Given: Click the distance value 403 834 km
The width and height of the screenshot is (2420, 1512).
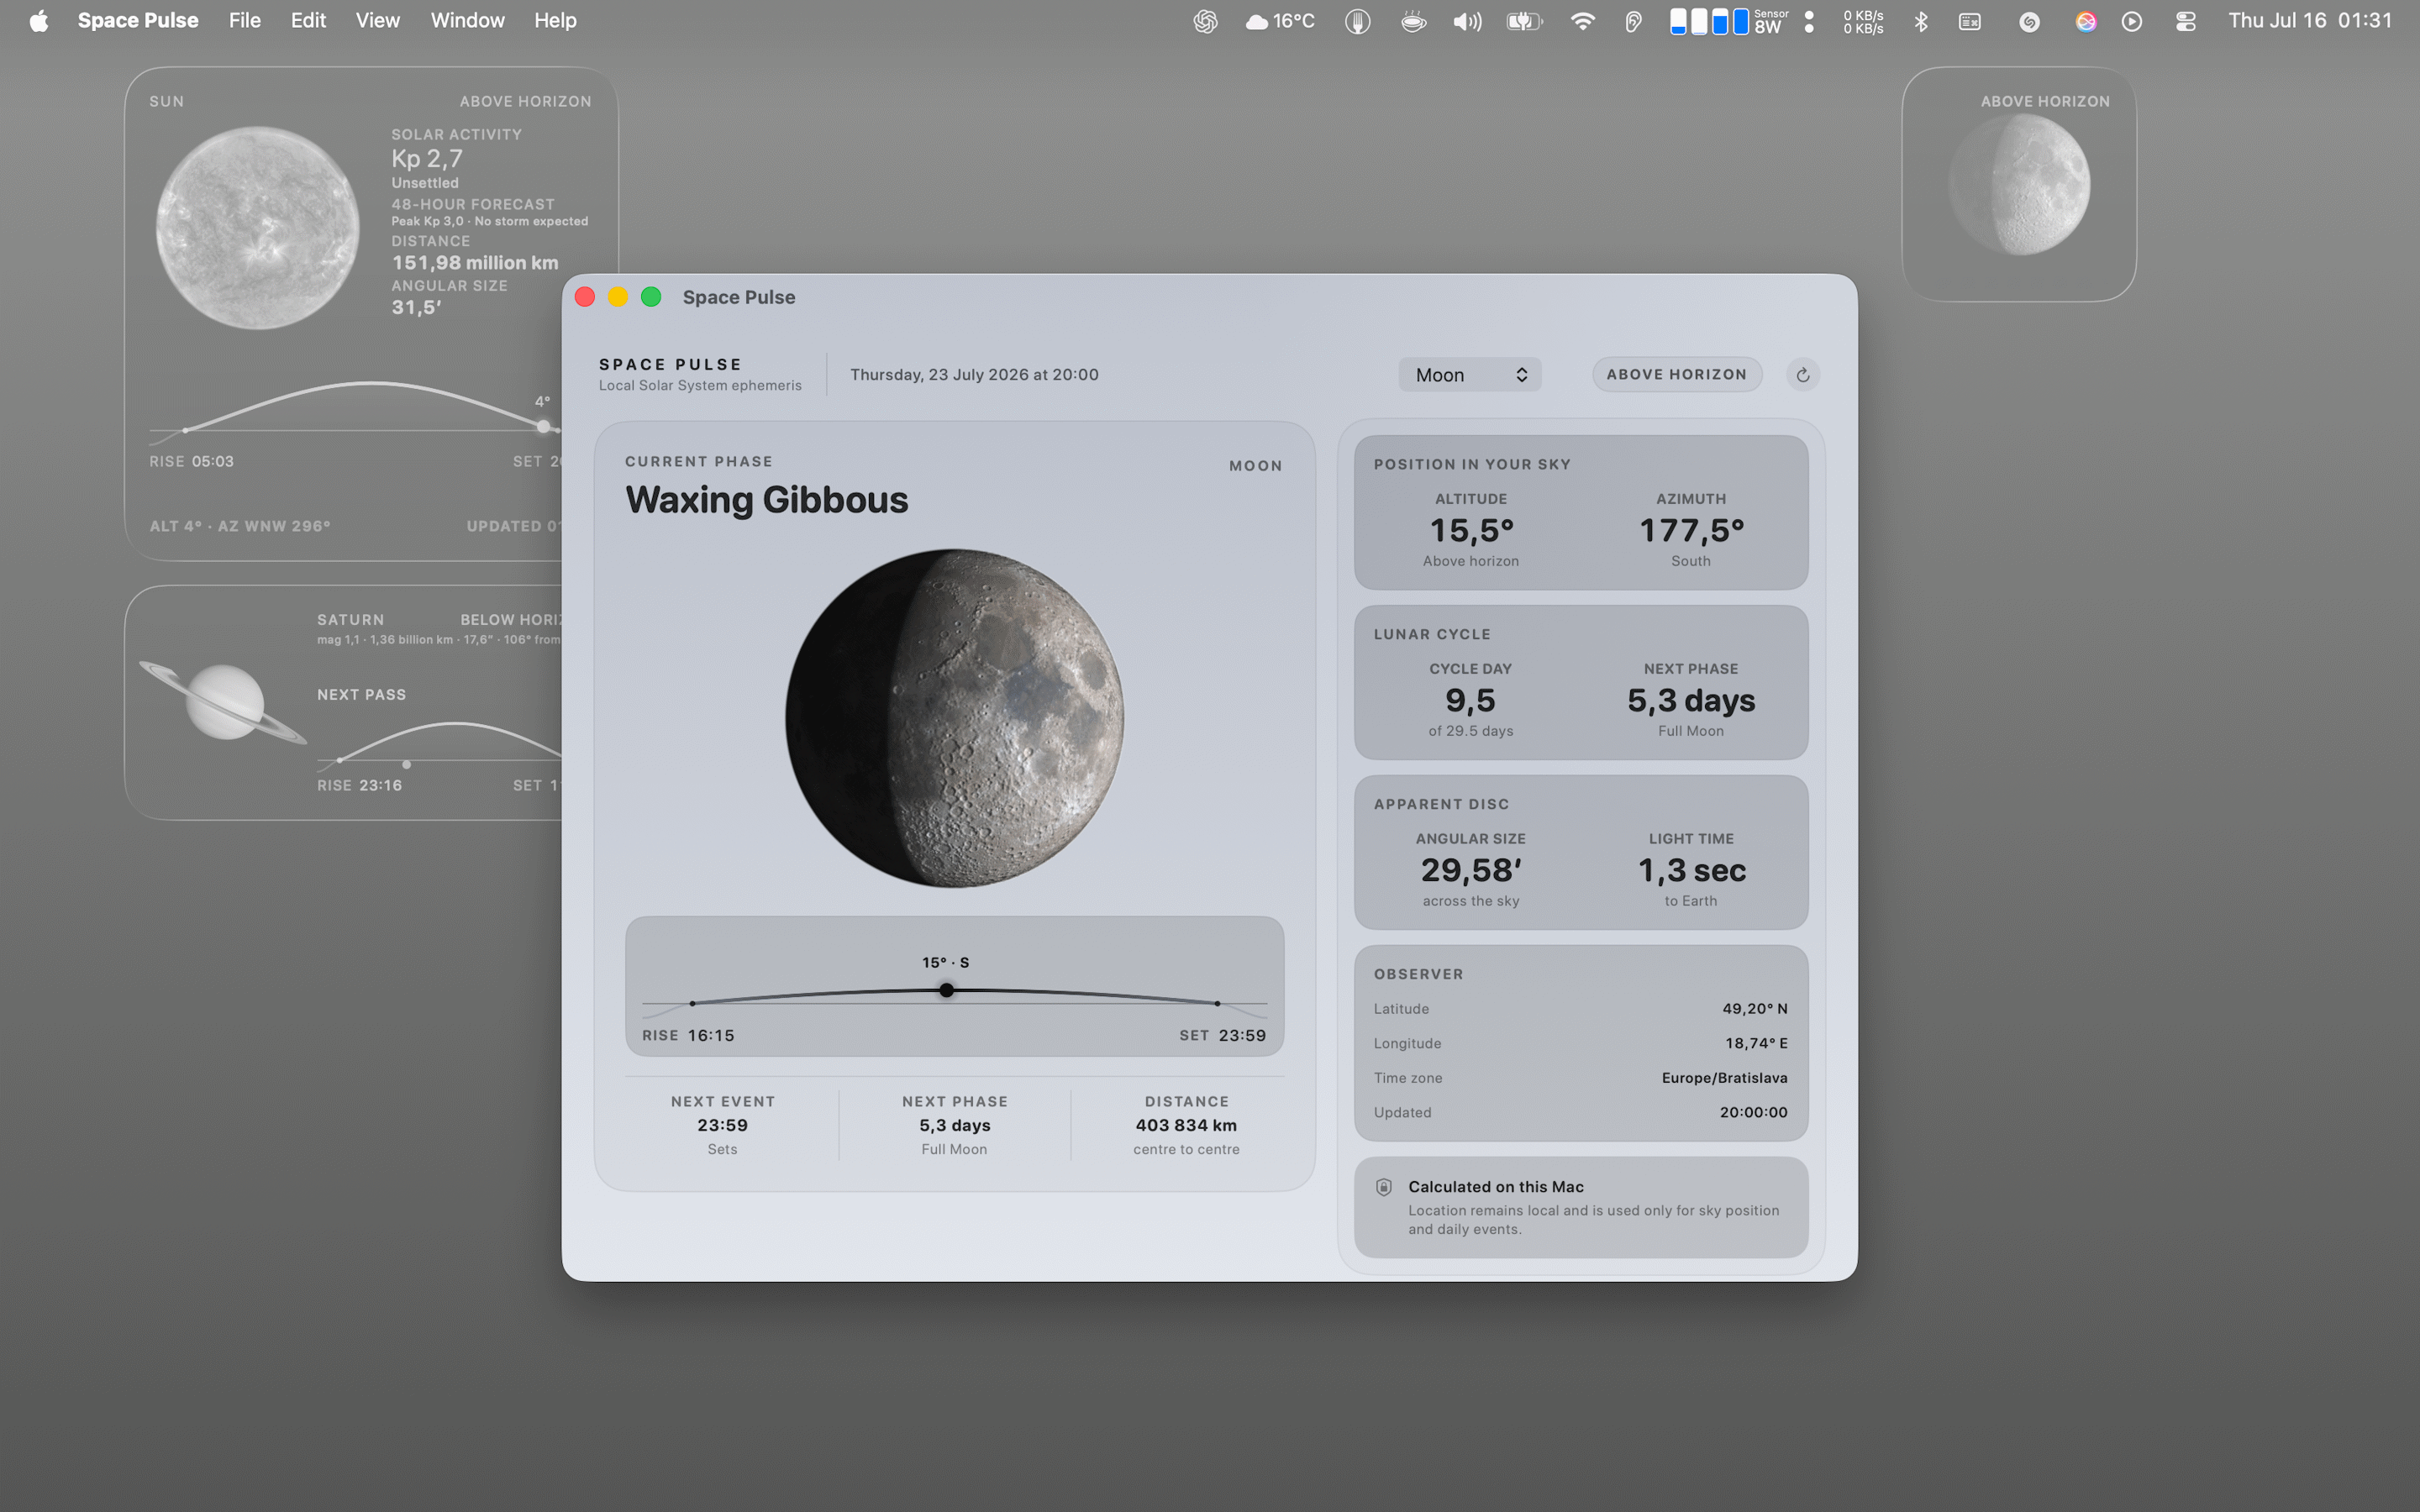Looking at the screenshot, I should point(1186,1125).
